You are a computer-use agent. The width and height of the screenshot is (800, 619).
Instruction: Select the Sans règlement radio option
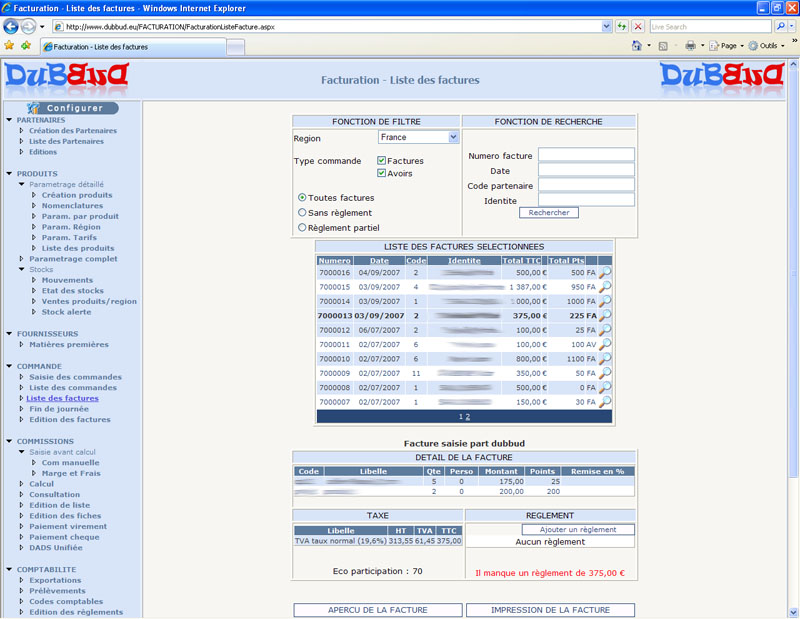click(303, 212)
